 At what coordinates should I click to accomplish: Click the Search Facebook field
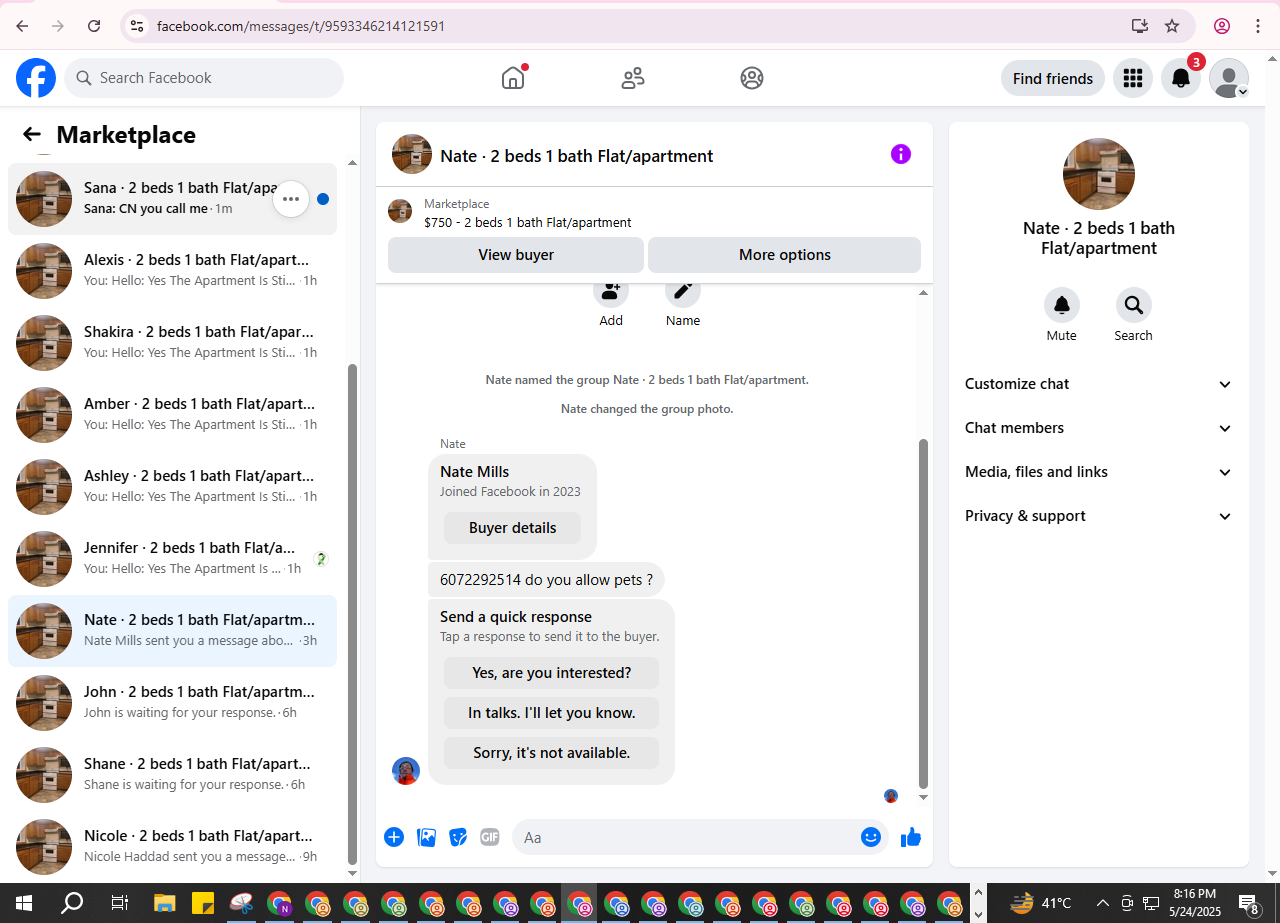[x=204, y=78]
